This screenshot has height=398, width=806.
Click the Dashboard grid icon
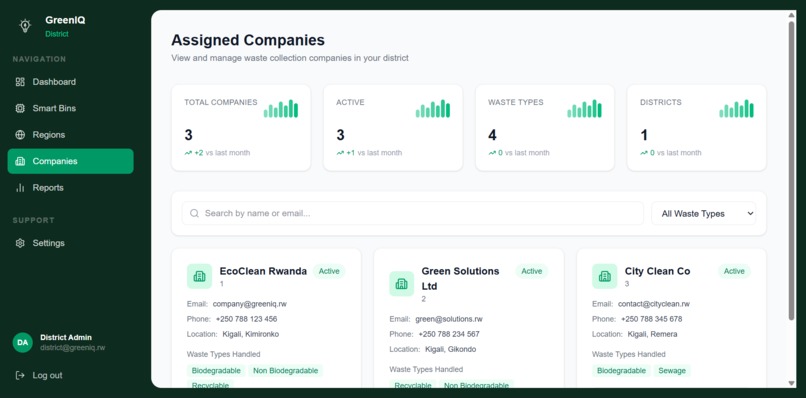coord(20,82)
